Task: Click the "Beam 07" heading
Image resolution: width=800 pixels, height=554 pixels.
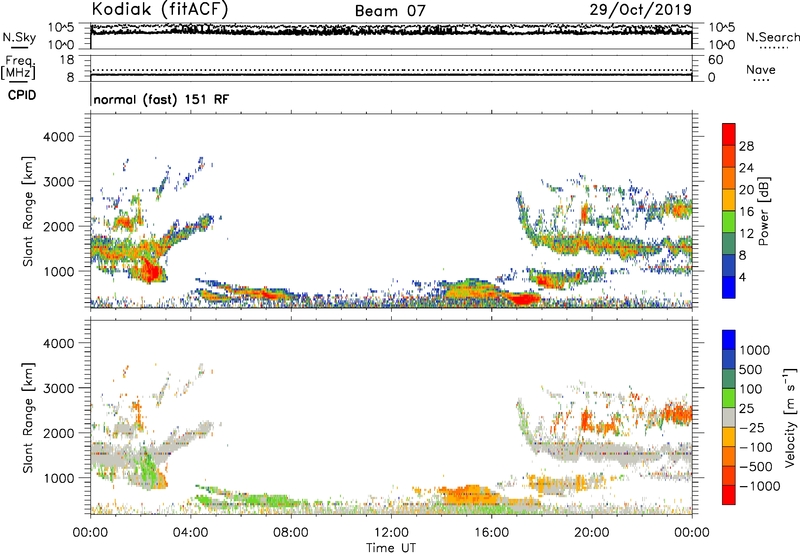Action: (390, 11)
